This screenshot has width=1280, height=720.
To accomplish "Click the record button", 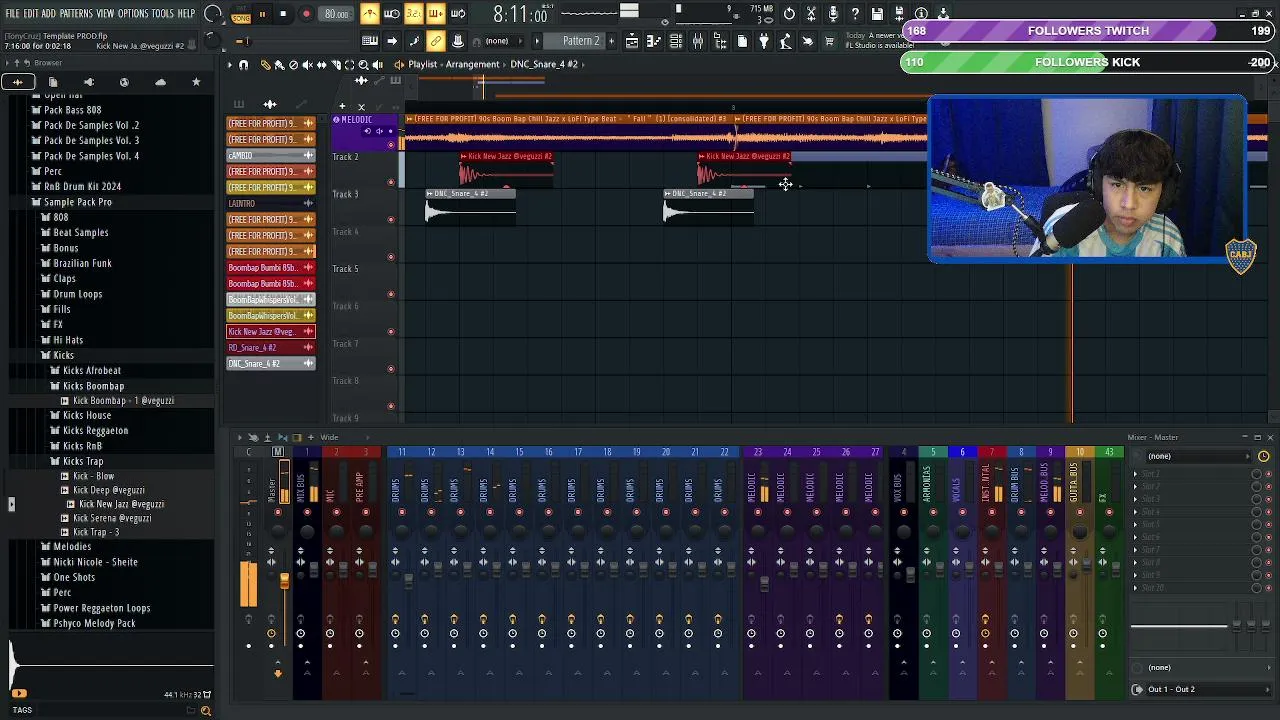I will click(x=306, y=14).
